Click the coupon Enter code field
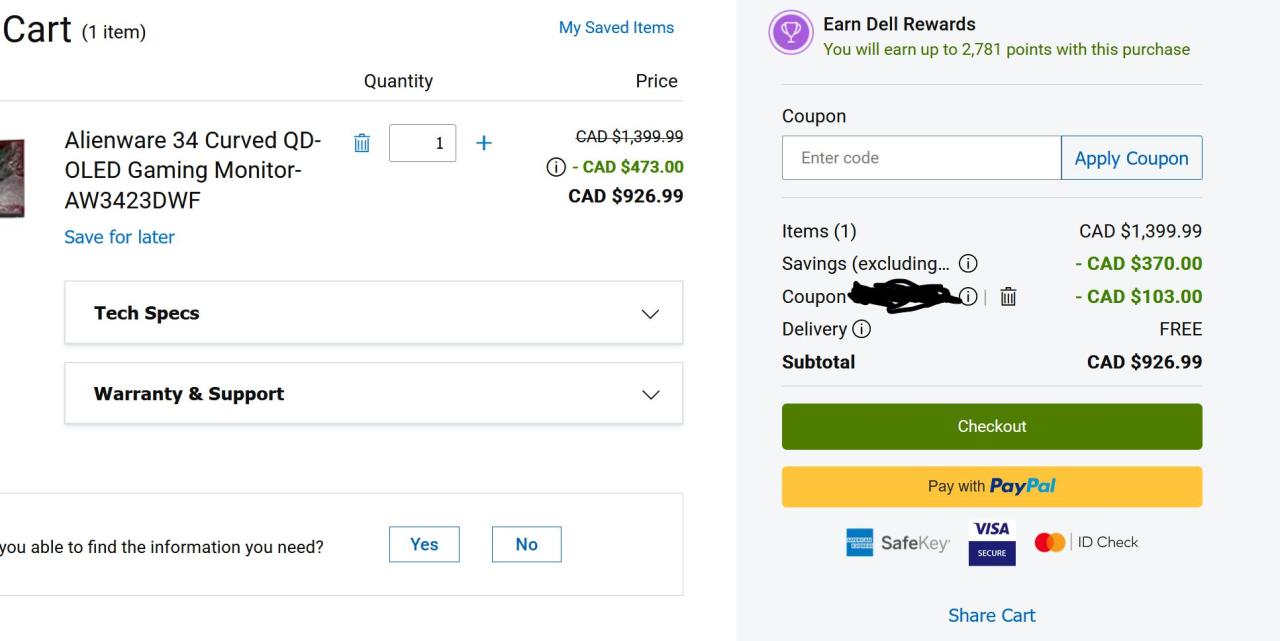The image size is (1280, 641). click(921, 158)
